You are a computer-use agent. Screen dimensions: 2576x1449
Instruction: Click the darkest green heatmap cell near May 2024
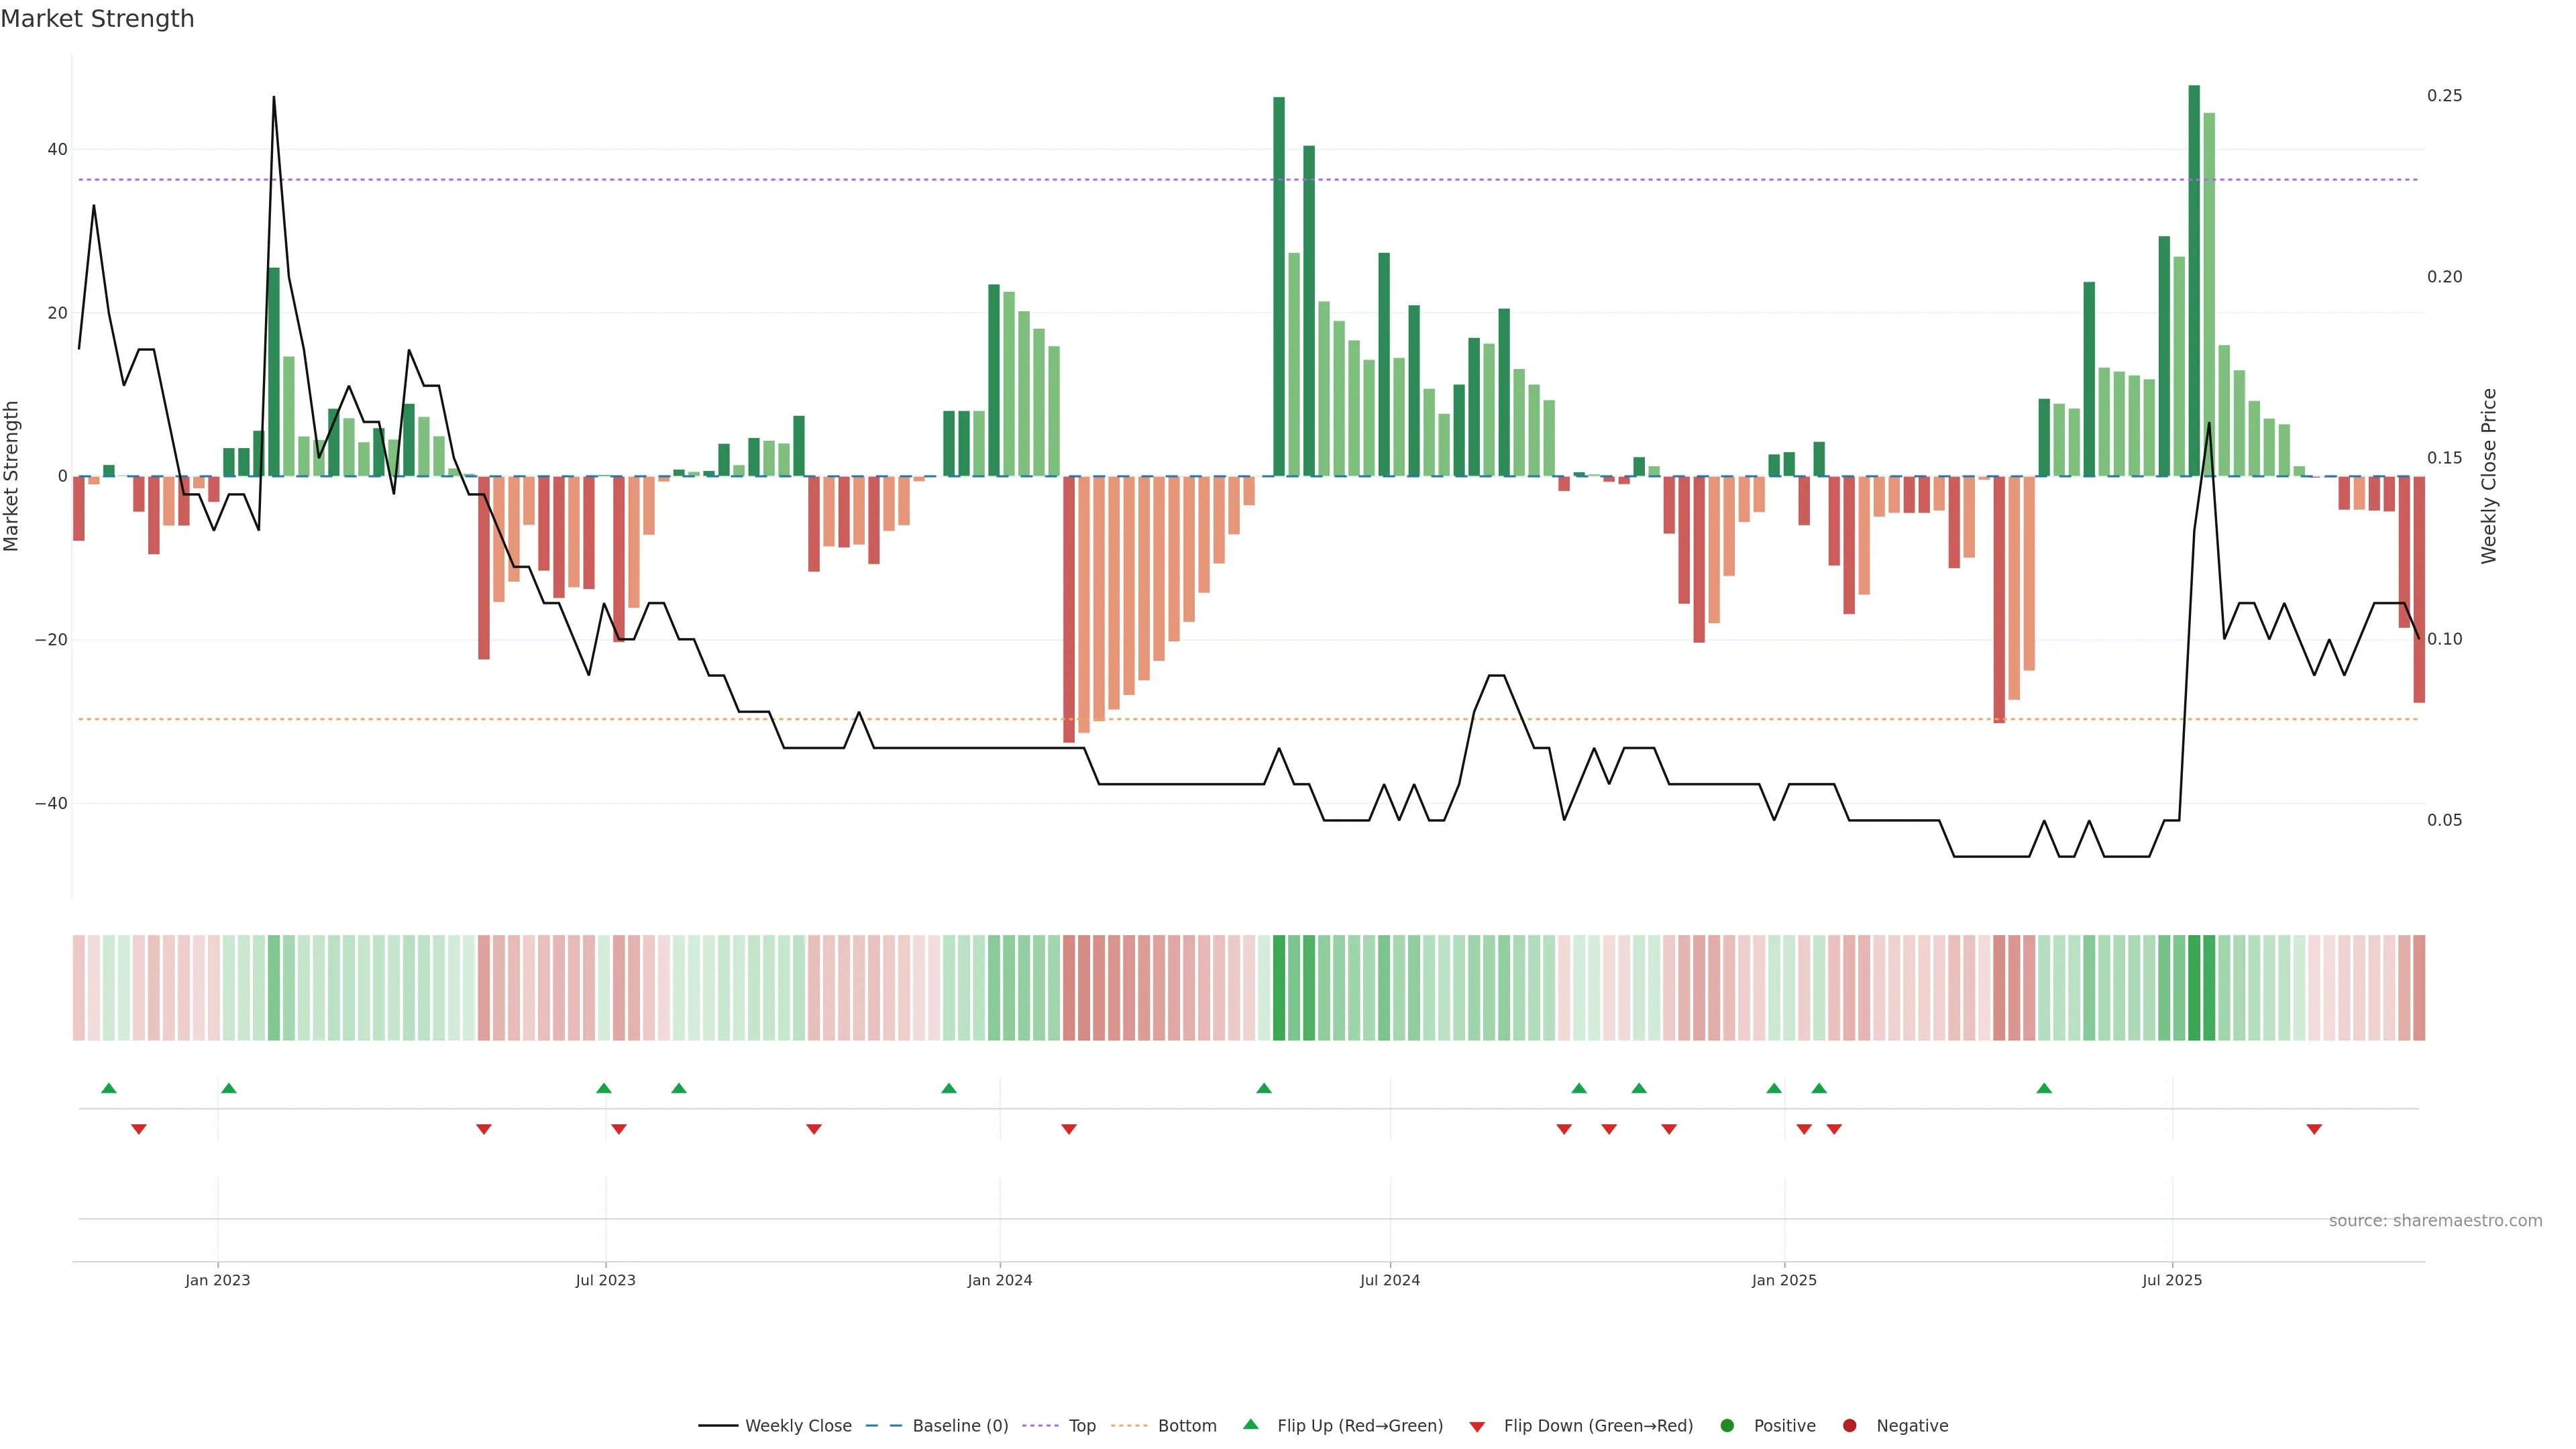pyautogui.click(x=1279, y=988)
